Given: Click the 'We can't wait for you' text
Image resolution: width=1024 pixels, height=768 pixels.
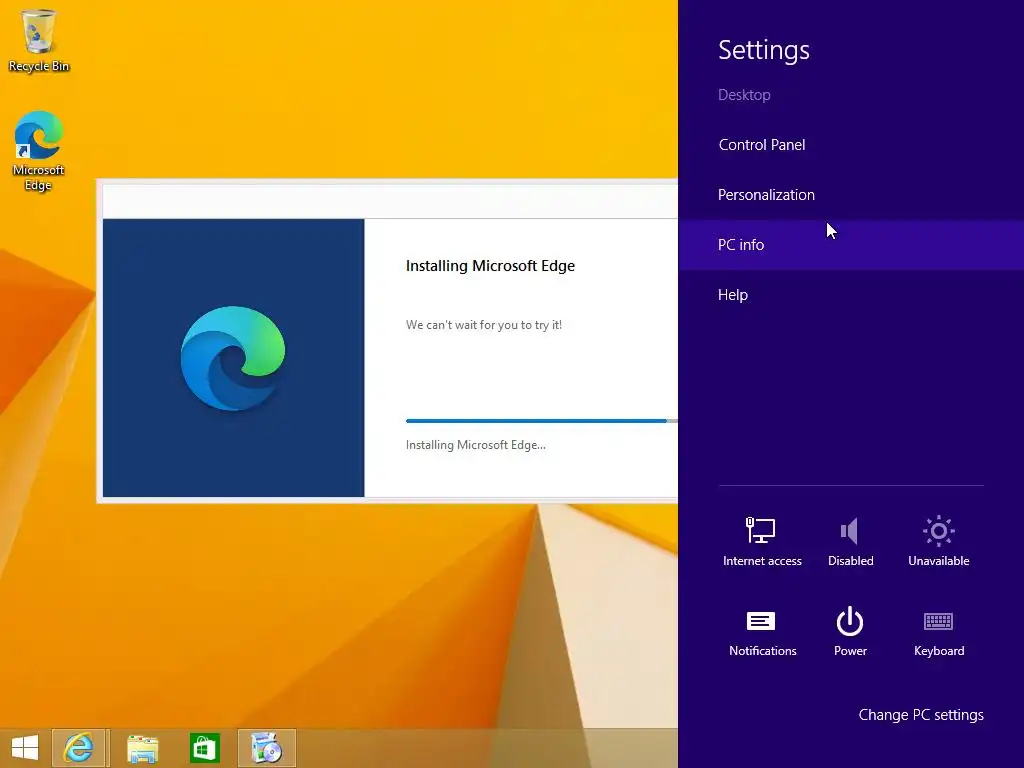Looking at the screenshot, I should pos(484,325).
